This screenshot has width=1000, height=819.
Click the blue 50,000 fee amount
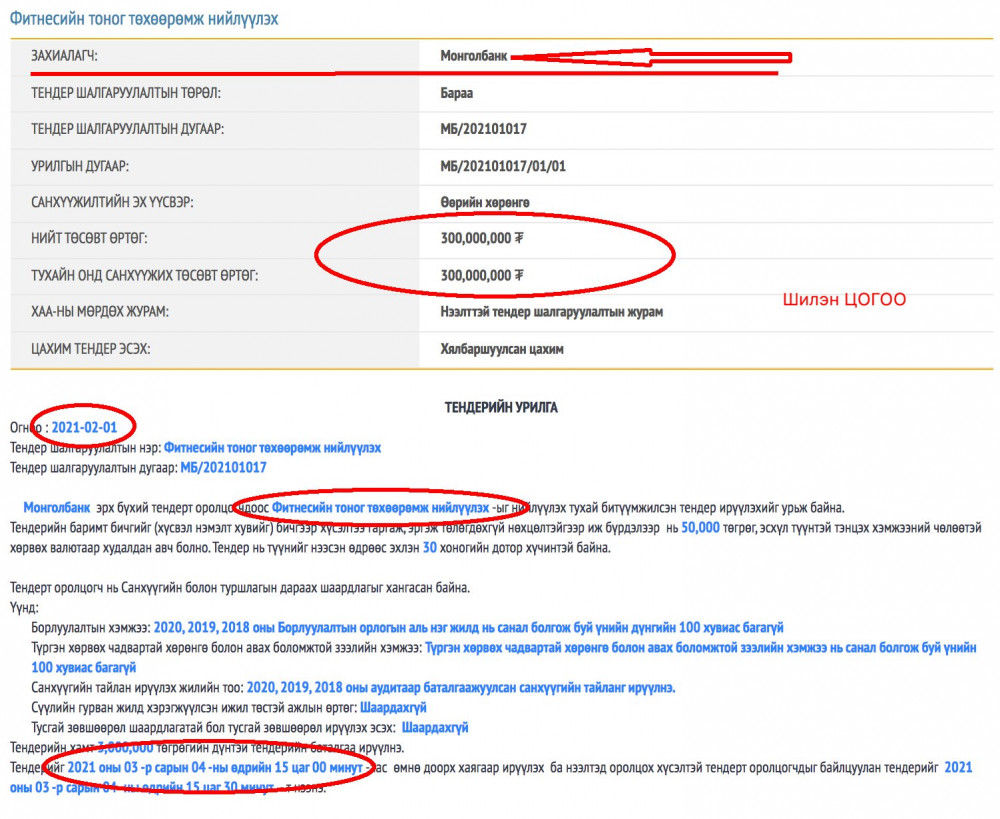click(700, 526)
